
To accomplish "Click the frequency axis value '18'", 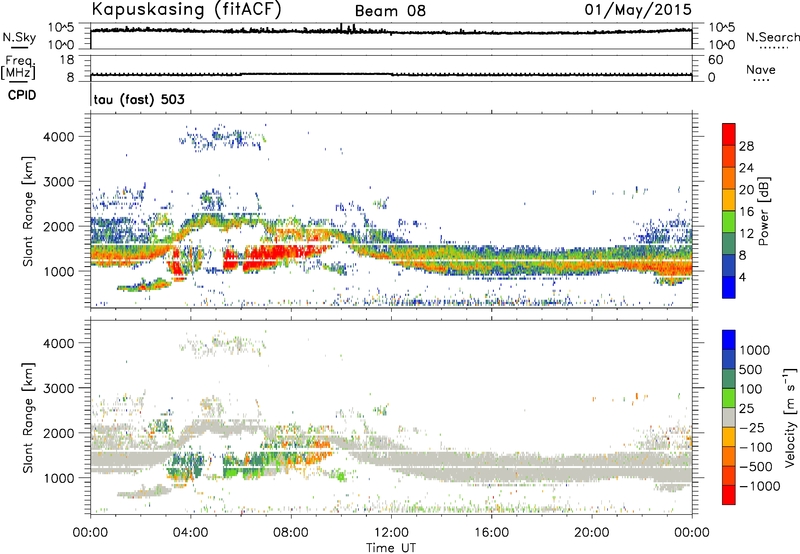I will 67,60.
